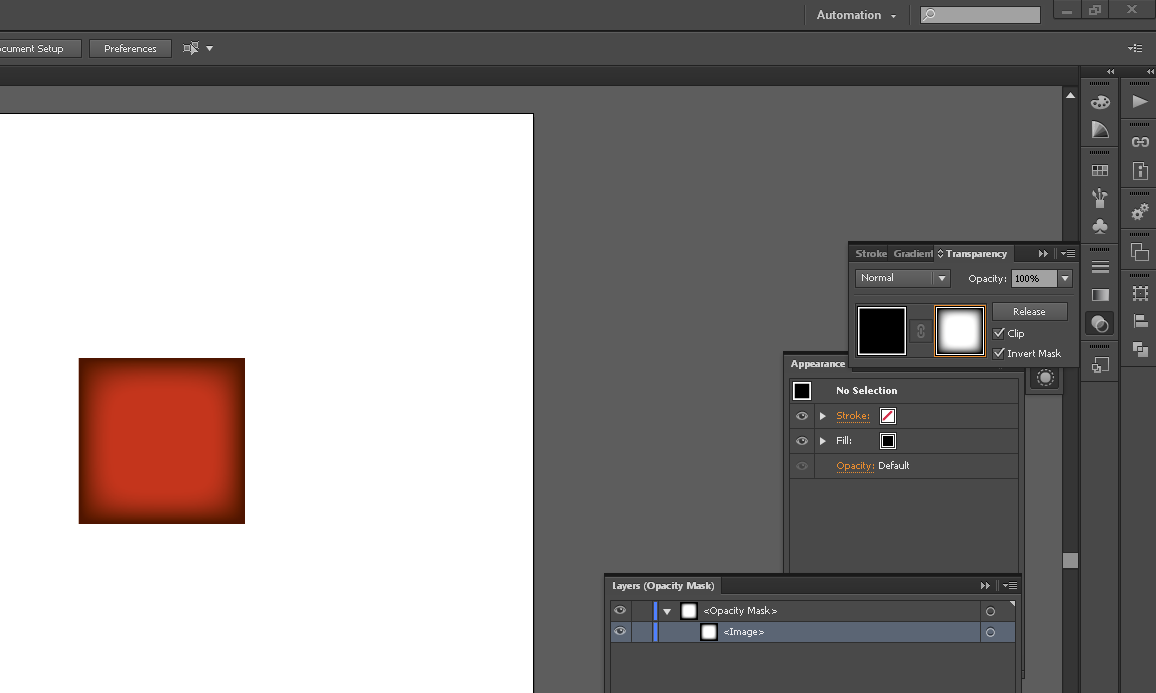Image resolution: width=1156 pixels, height=693 pixels.
Task: Switch to the Stroke tab
Action: tap(870, 254)
